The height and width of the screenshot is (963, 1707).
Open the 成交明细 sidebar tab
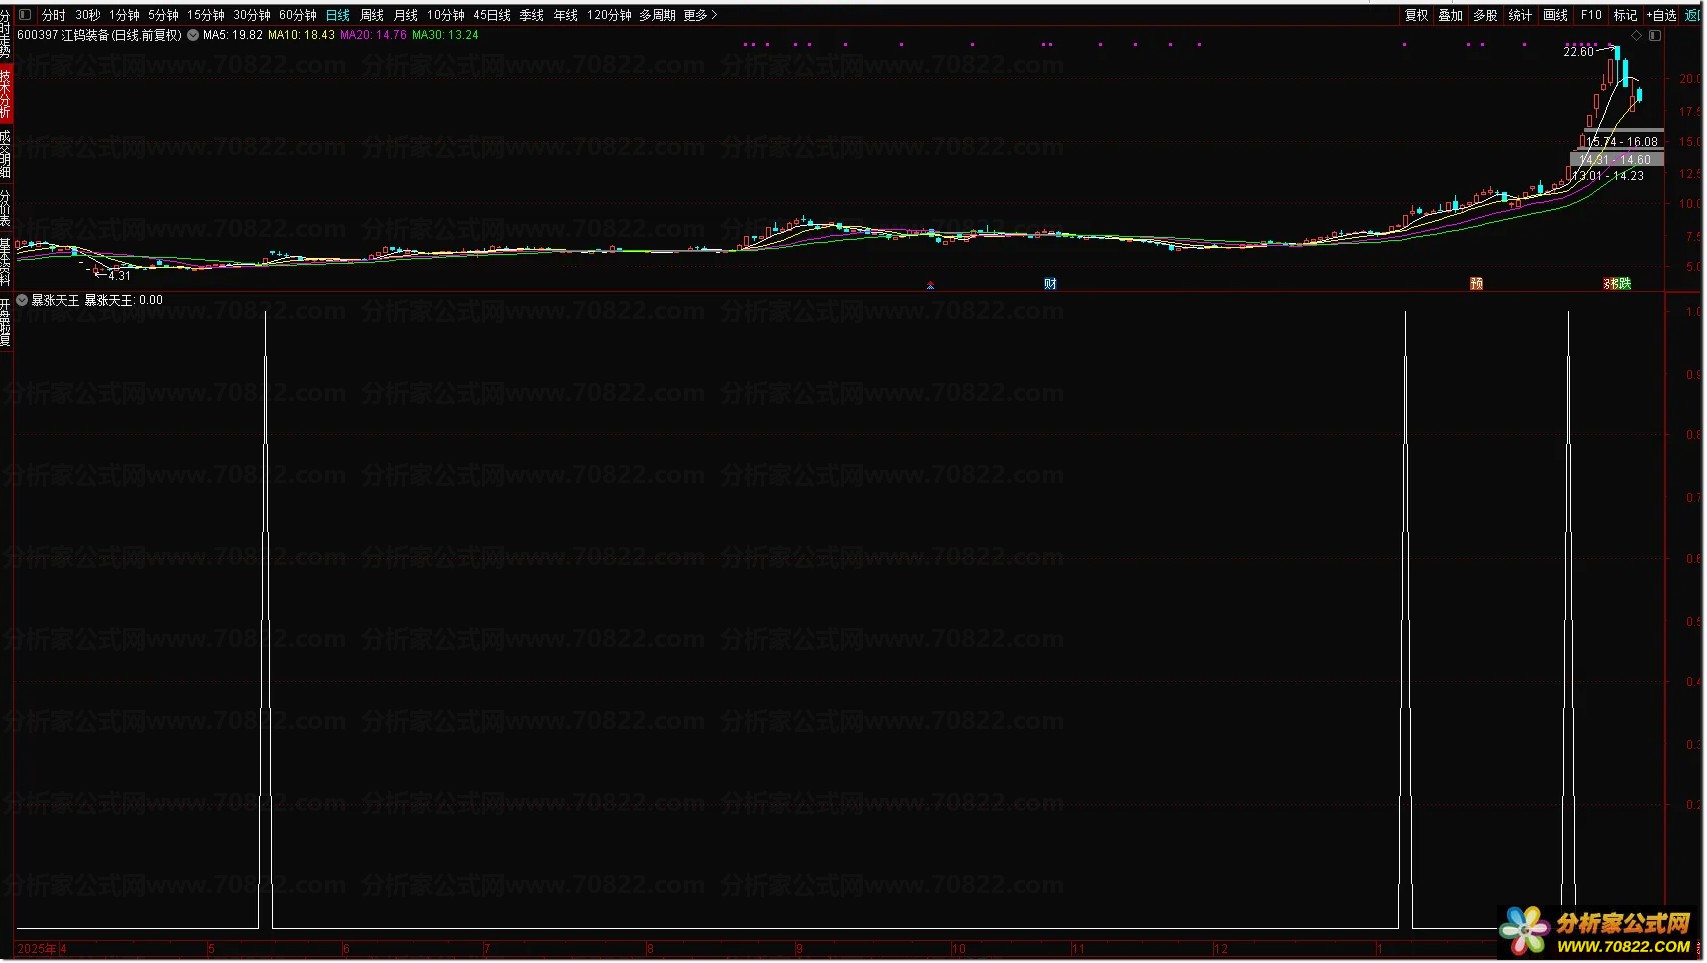pyautogui.click(x=6, y=155)
